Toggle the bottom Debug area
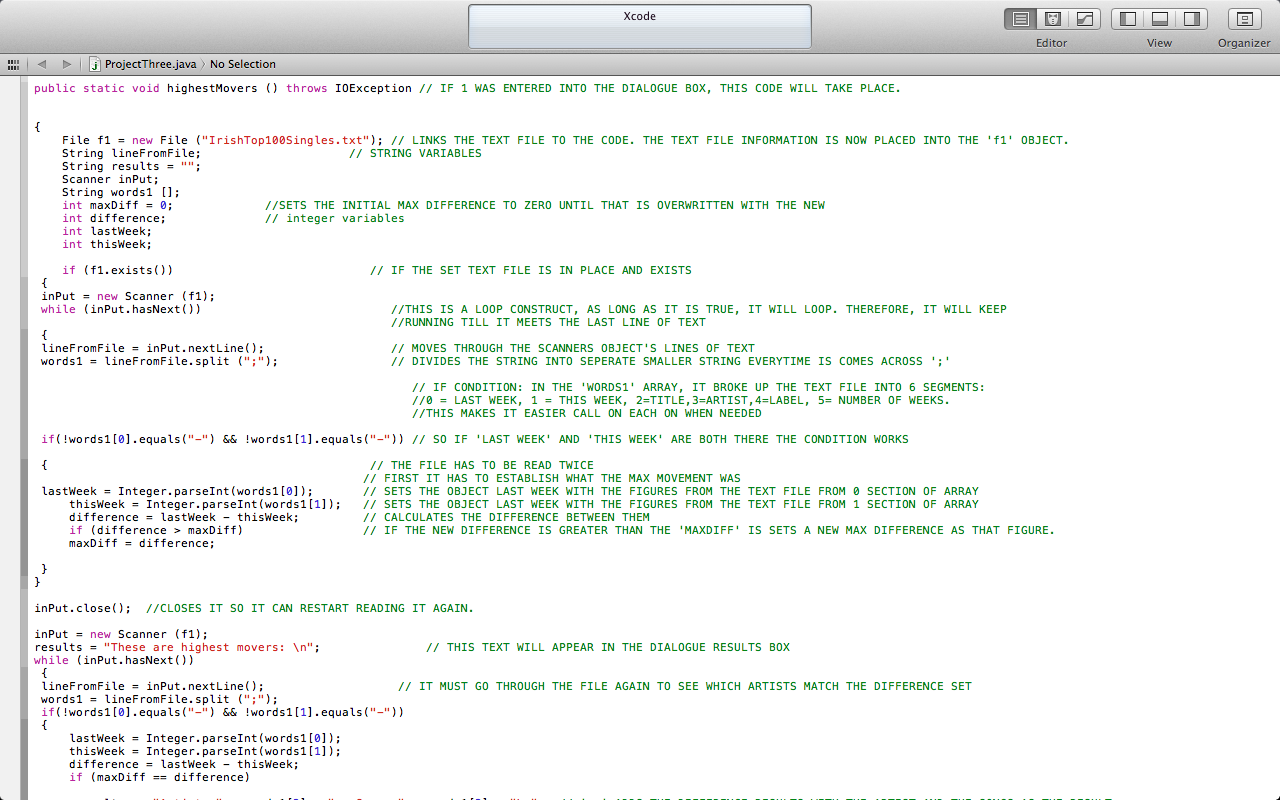Screen dimensions: 1280x800 (x=1160, y=19)
